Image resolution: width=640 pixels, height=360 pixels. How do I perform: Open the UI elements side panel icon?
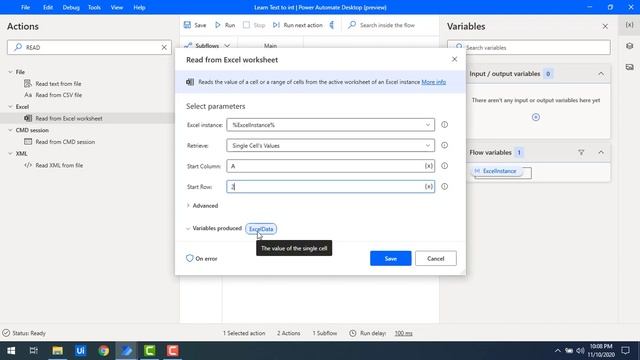pyautogui.click(x=629, y=46)
